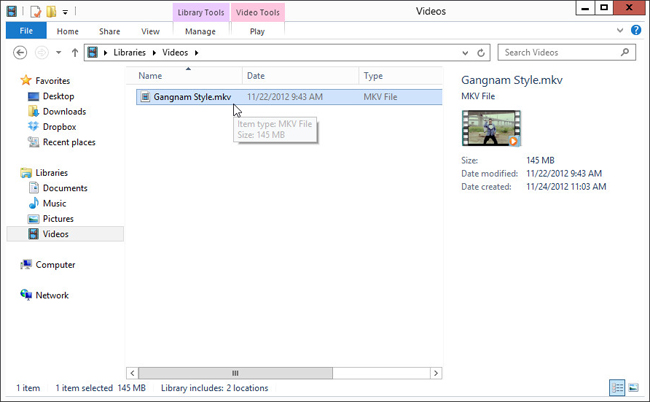Switch to the View ribbon tab

tap(150, 31)
